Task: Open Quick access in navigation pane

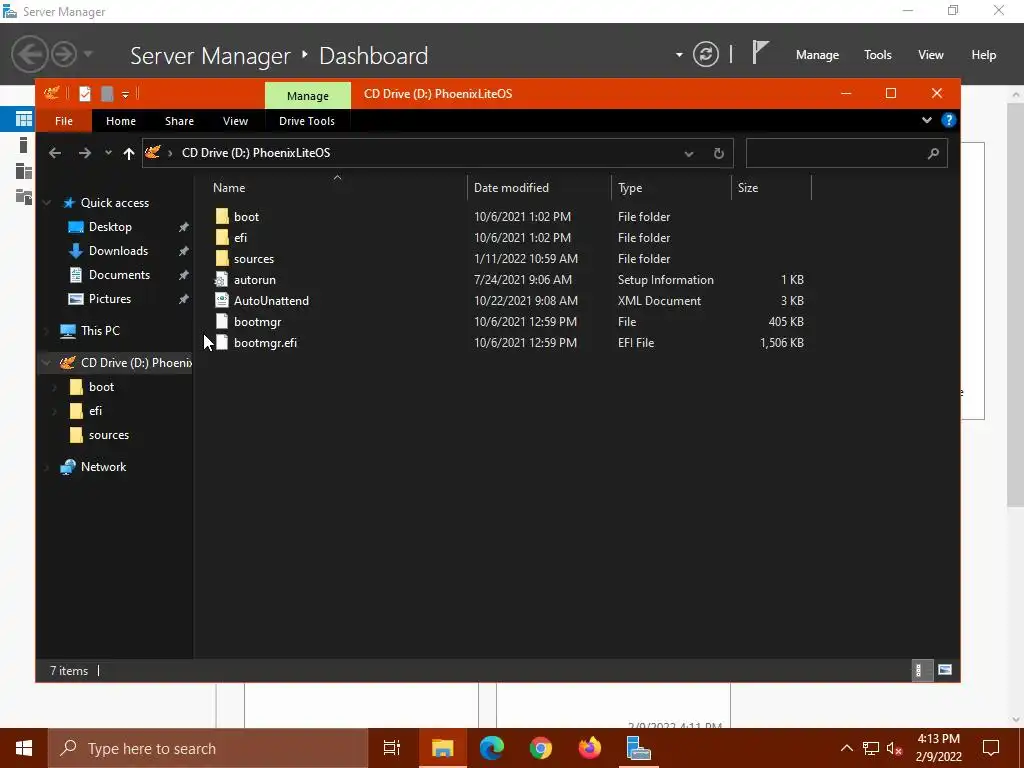Action: point(114,203)
